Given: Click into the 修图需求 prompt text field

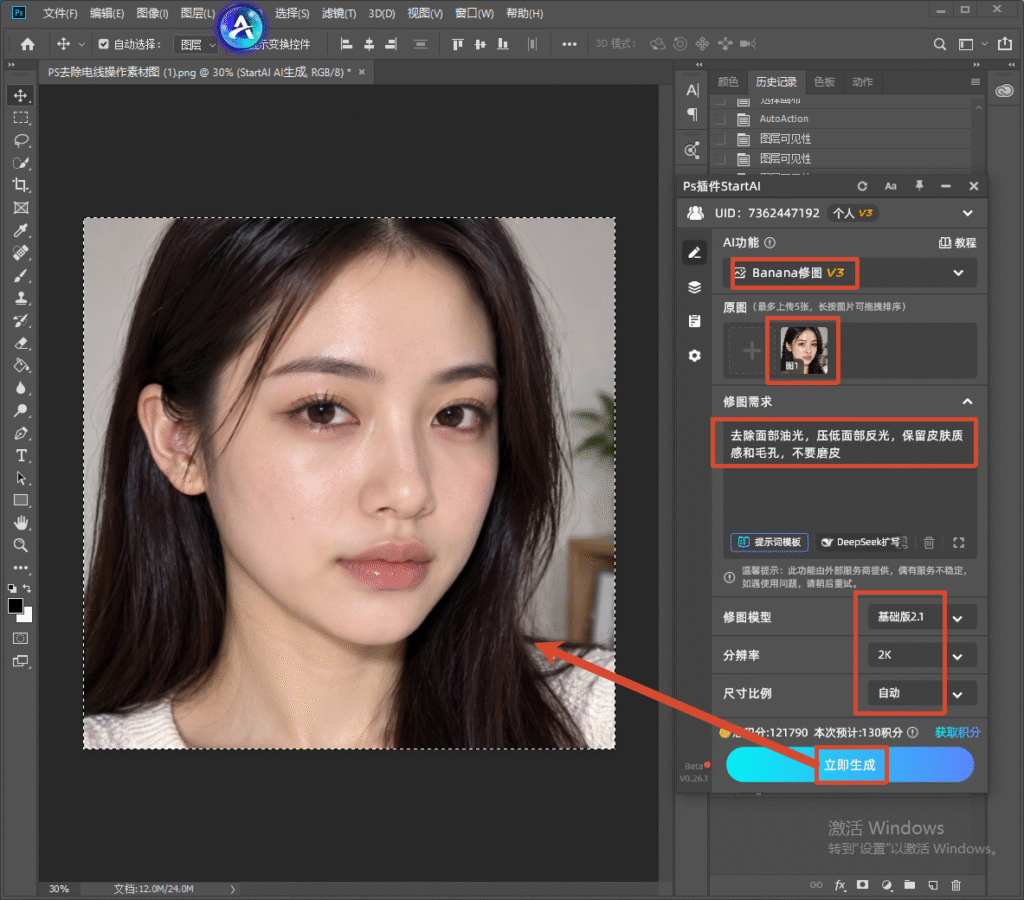Looking at the screenshot, I should (849, 490).
